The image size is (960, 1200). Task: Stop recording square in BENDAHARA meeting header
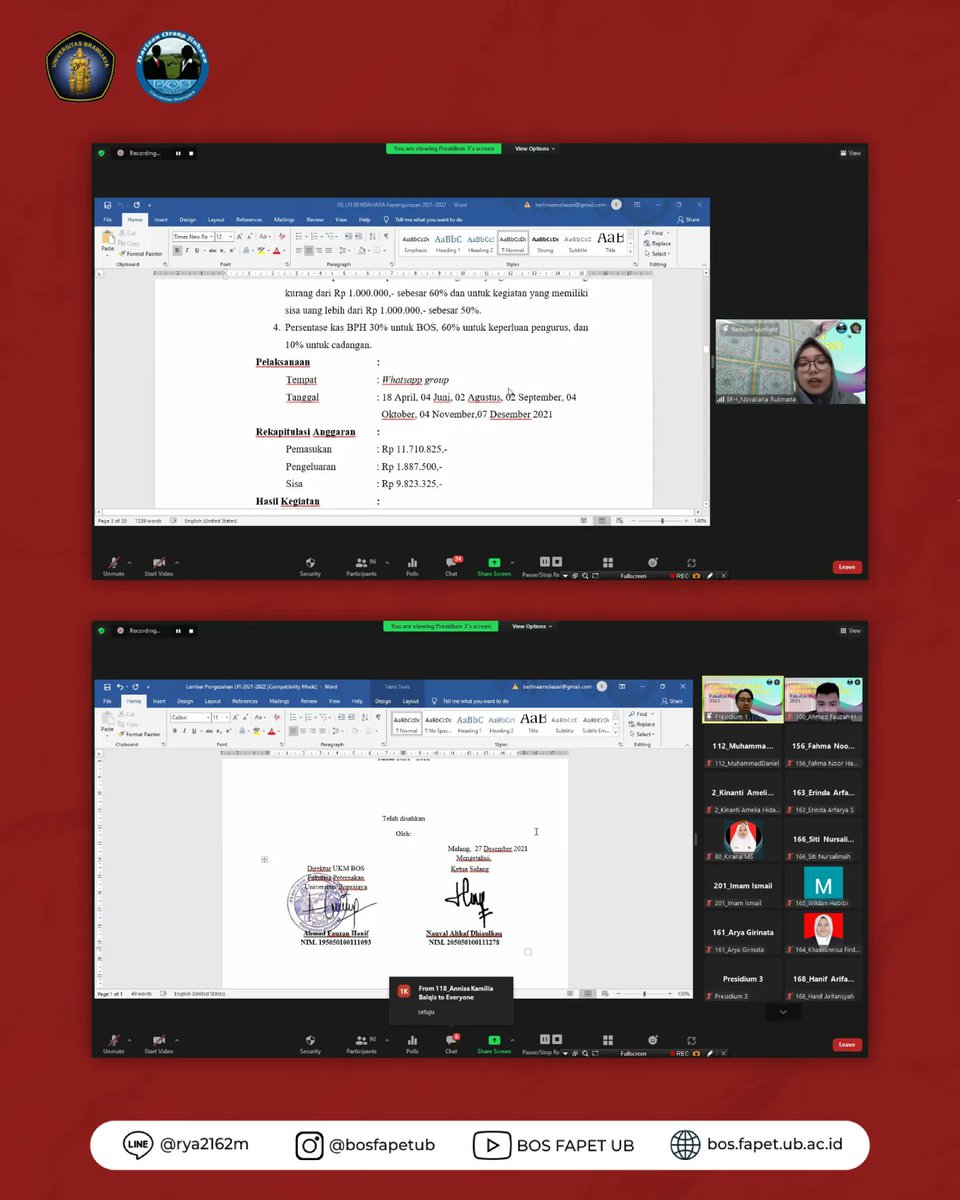191,153
